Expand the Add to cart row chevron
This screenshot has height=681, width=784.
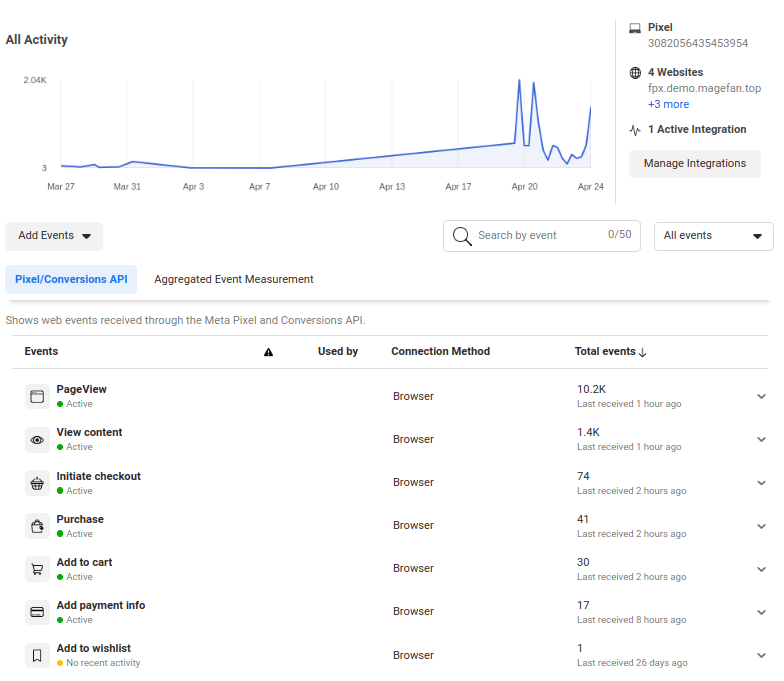(x=762, y=570)
